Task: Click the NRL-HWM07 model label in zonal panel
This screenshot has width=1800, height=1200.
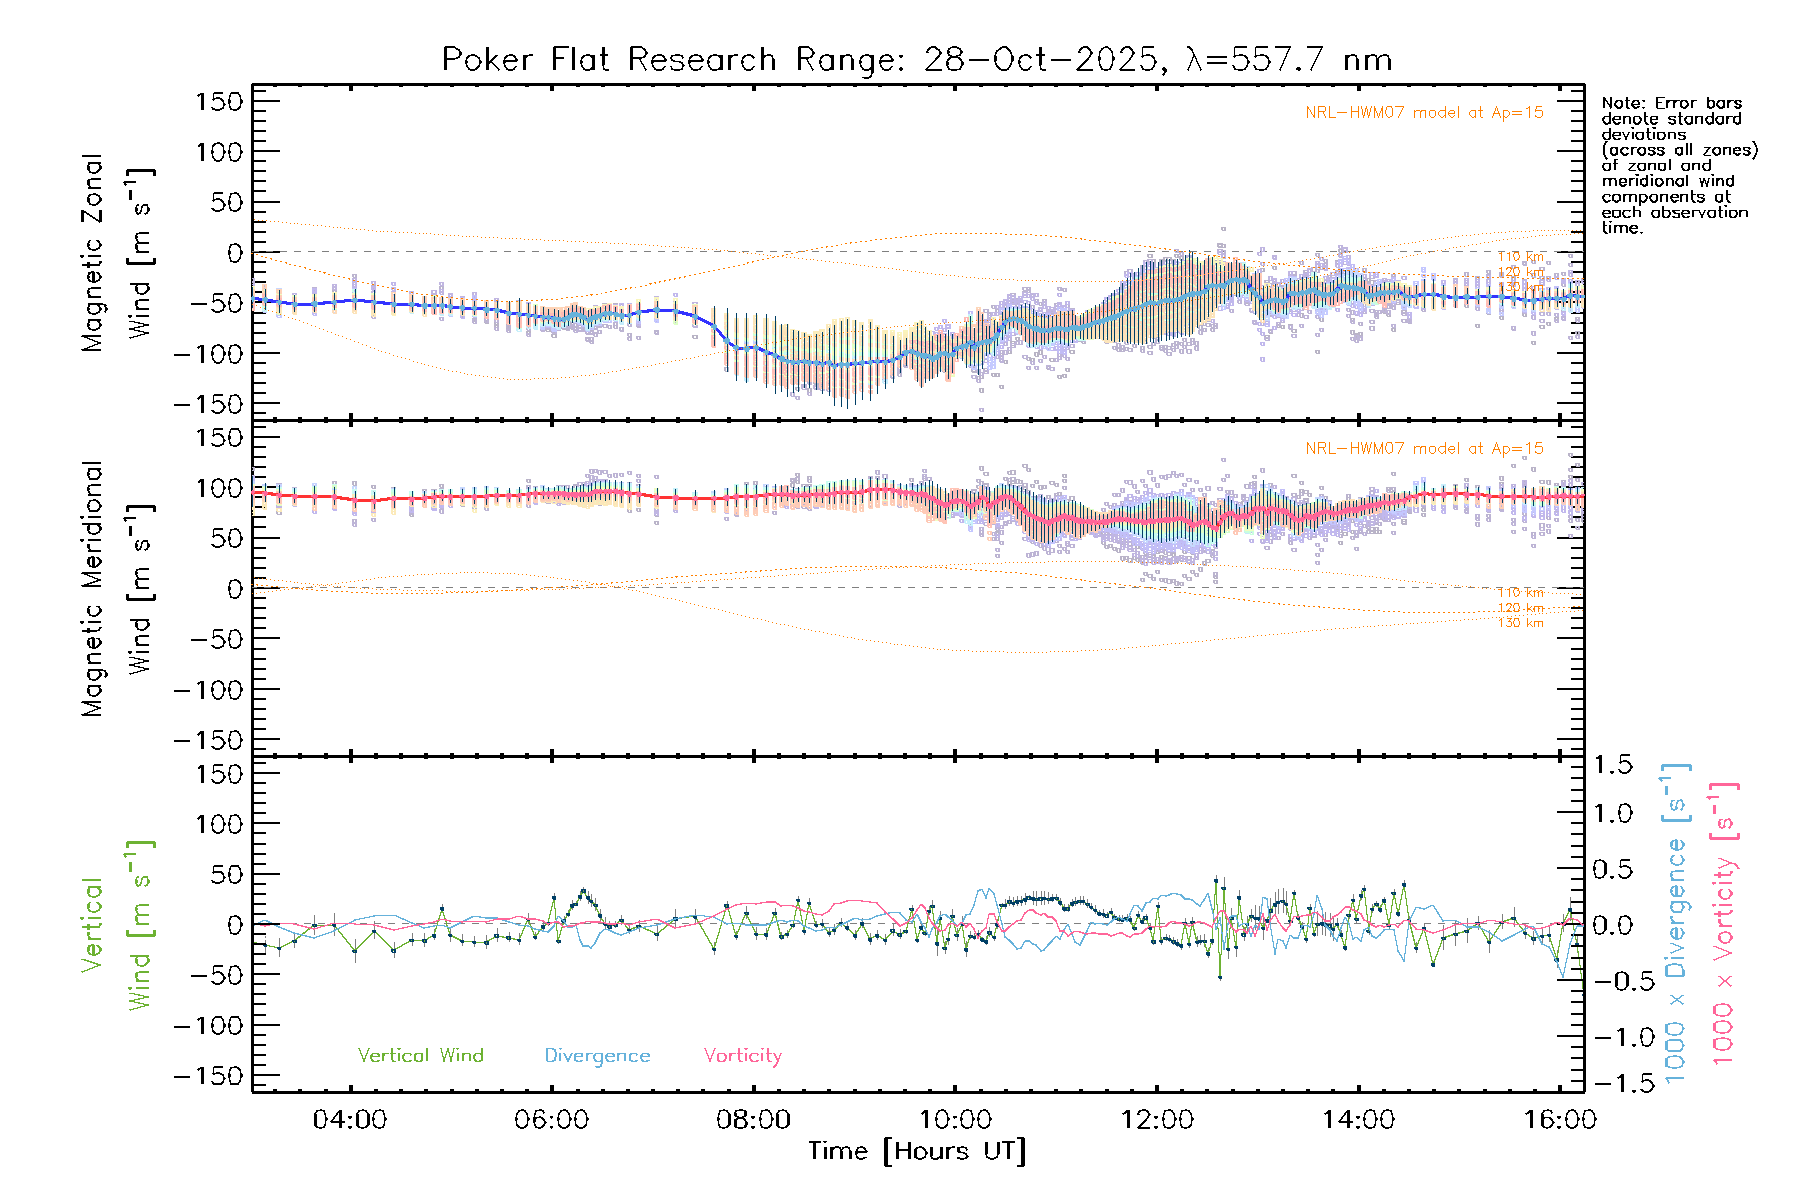Action: (1424, 113)
